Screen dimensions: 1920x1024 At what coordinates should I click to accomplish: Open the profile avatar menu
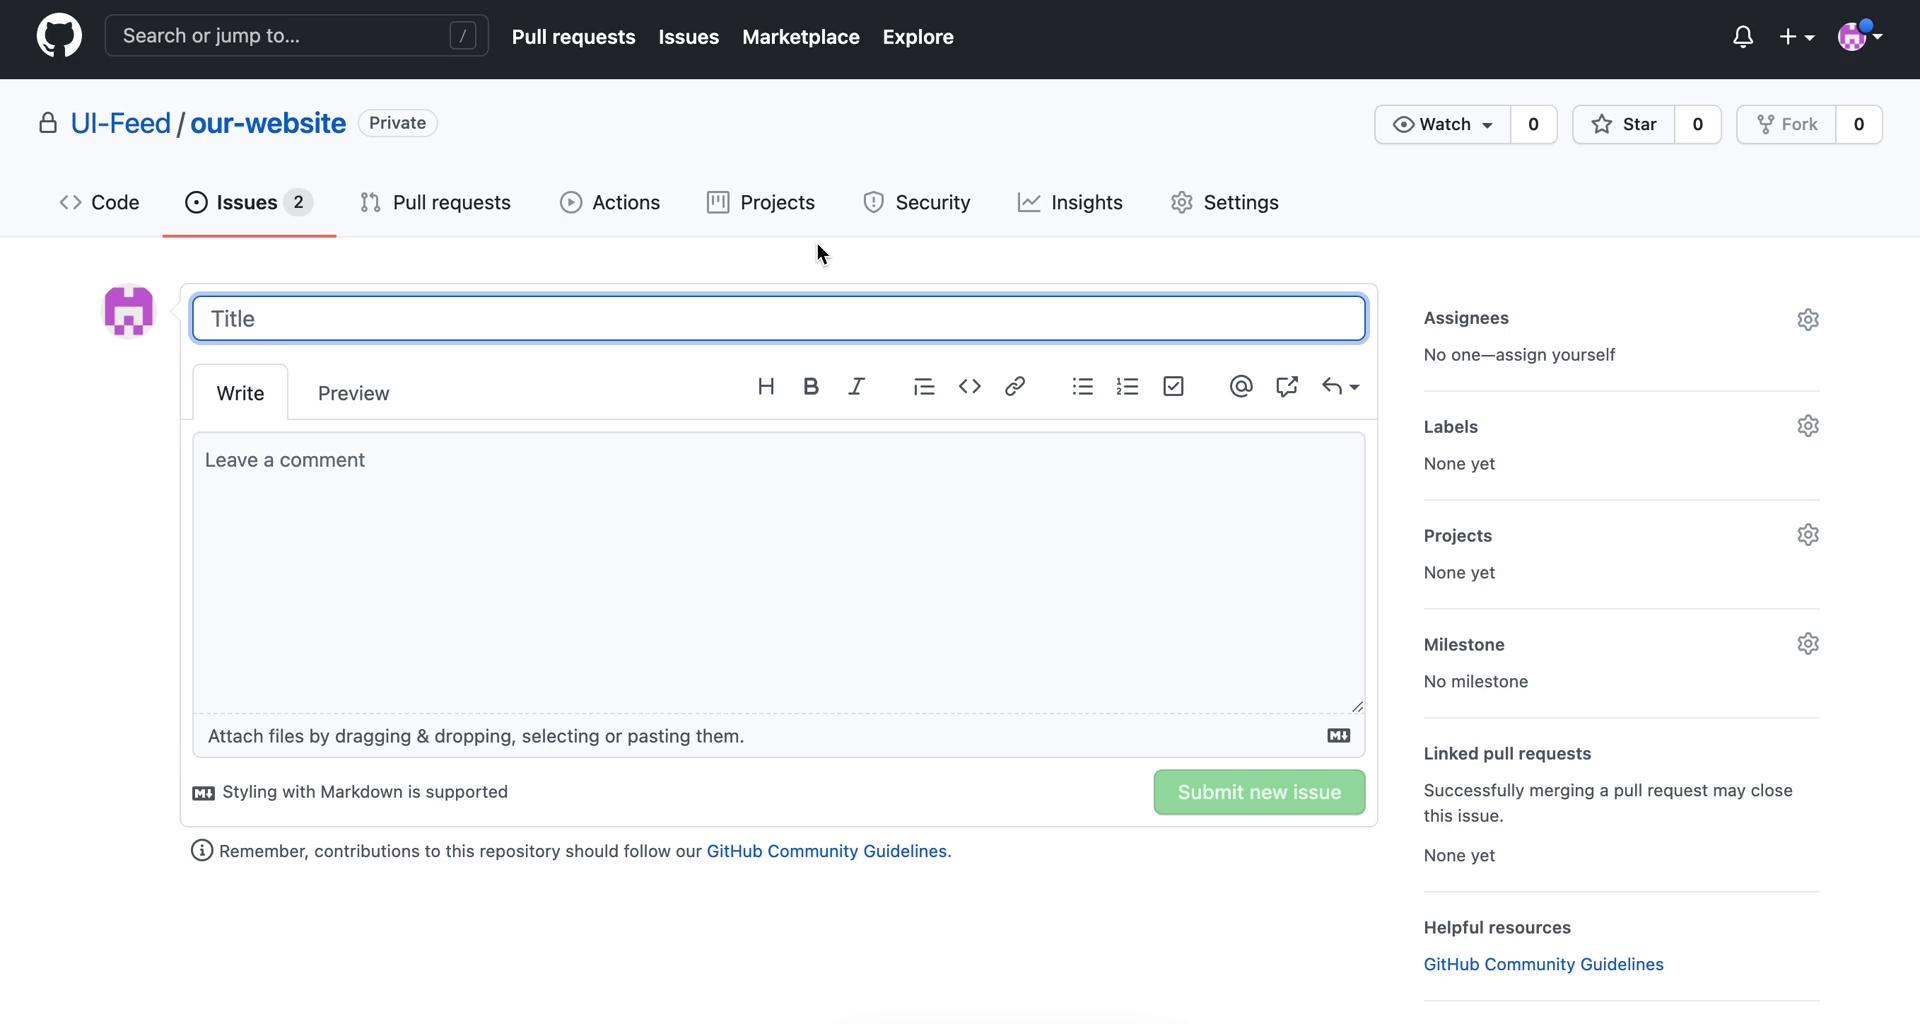tap(1860, 37)
